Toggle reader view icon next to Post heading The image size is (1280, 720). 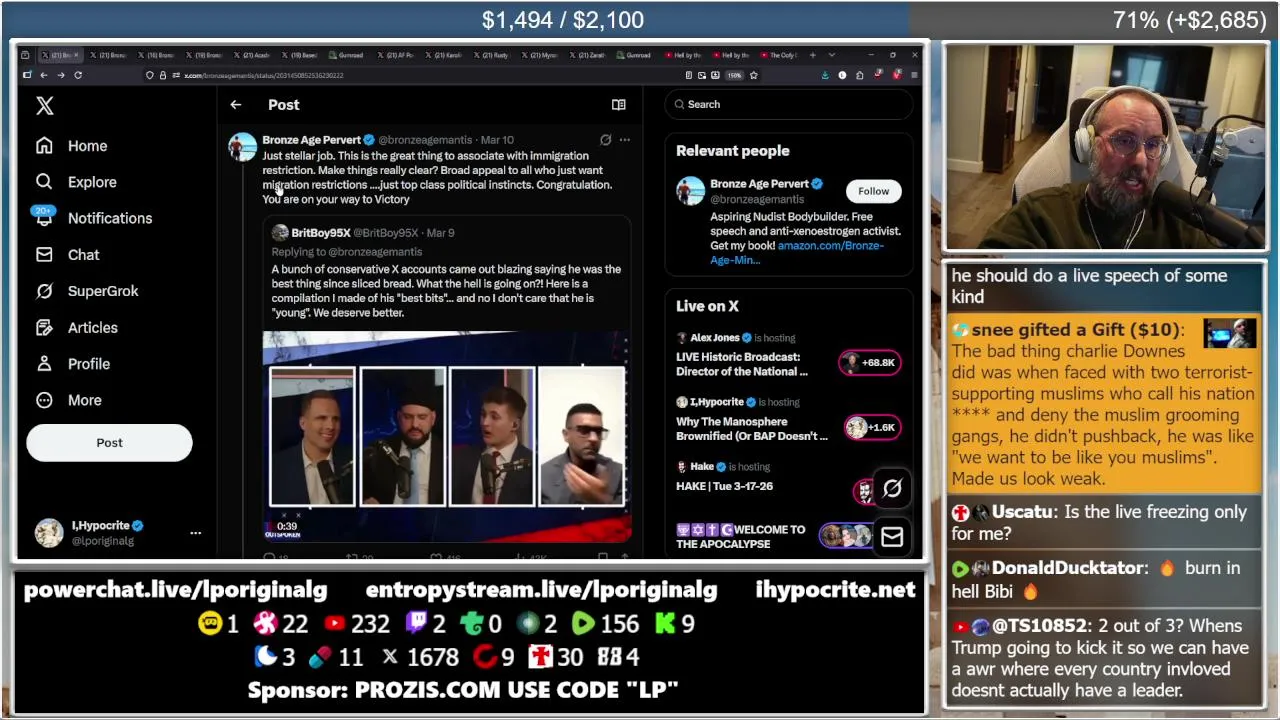(619, 105)
